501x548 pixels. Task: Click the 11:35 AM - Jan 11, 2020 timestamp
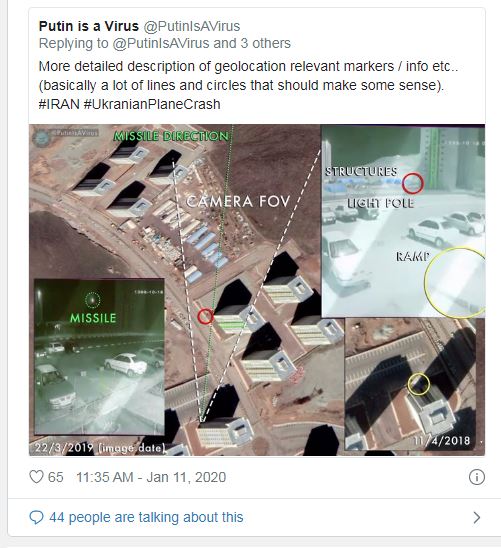tap(151, 477)
